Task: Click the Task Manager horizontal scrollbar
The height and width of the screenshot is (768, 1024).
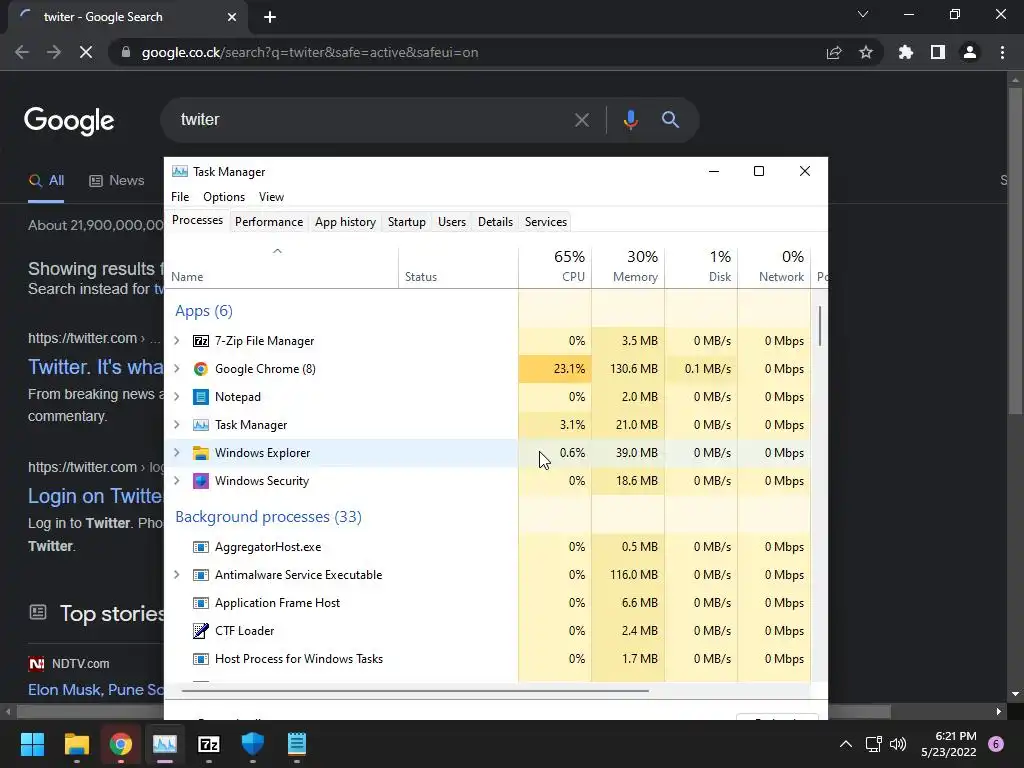Action: point(415,690)
